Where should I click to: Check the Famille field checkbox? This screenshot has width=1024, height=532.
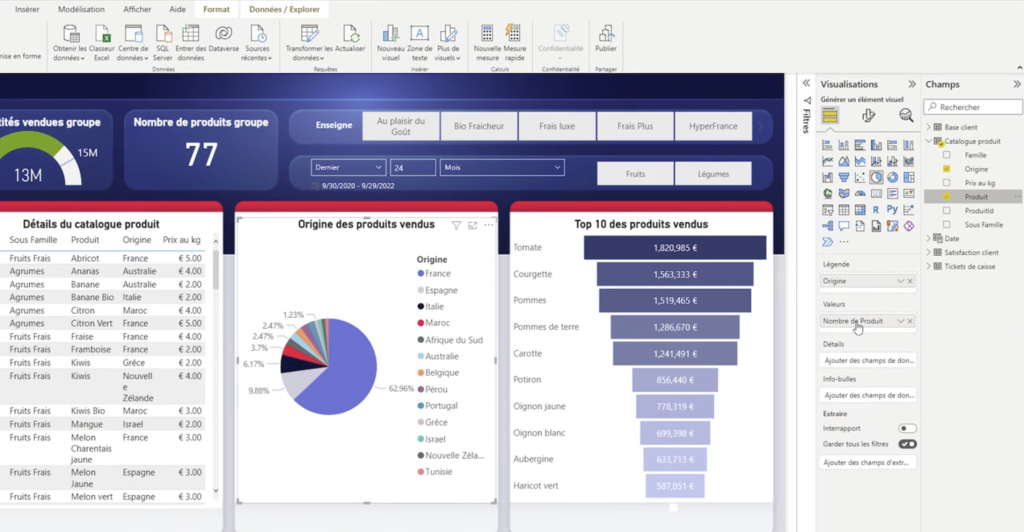[946, 155]
